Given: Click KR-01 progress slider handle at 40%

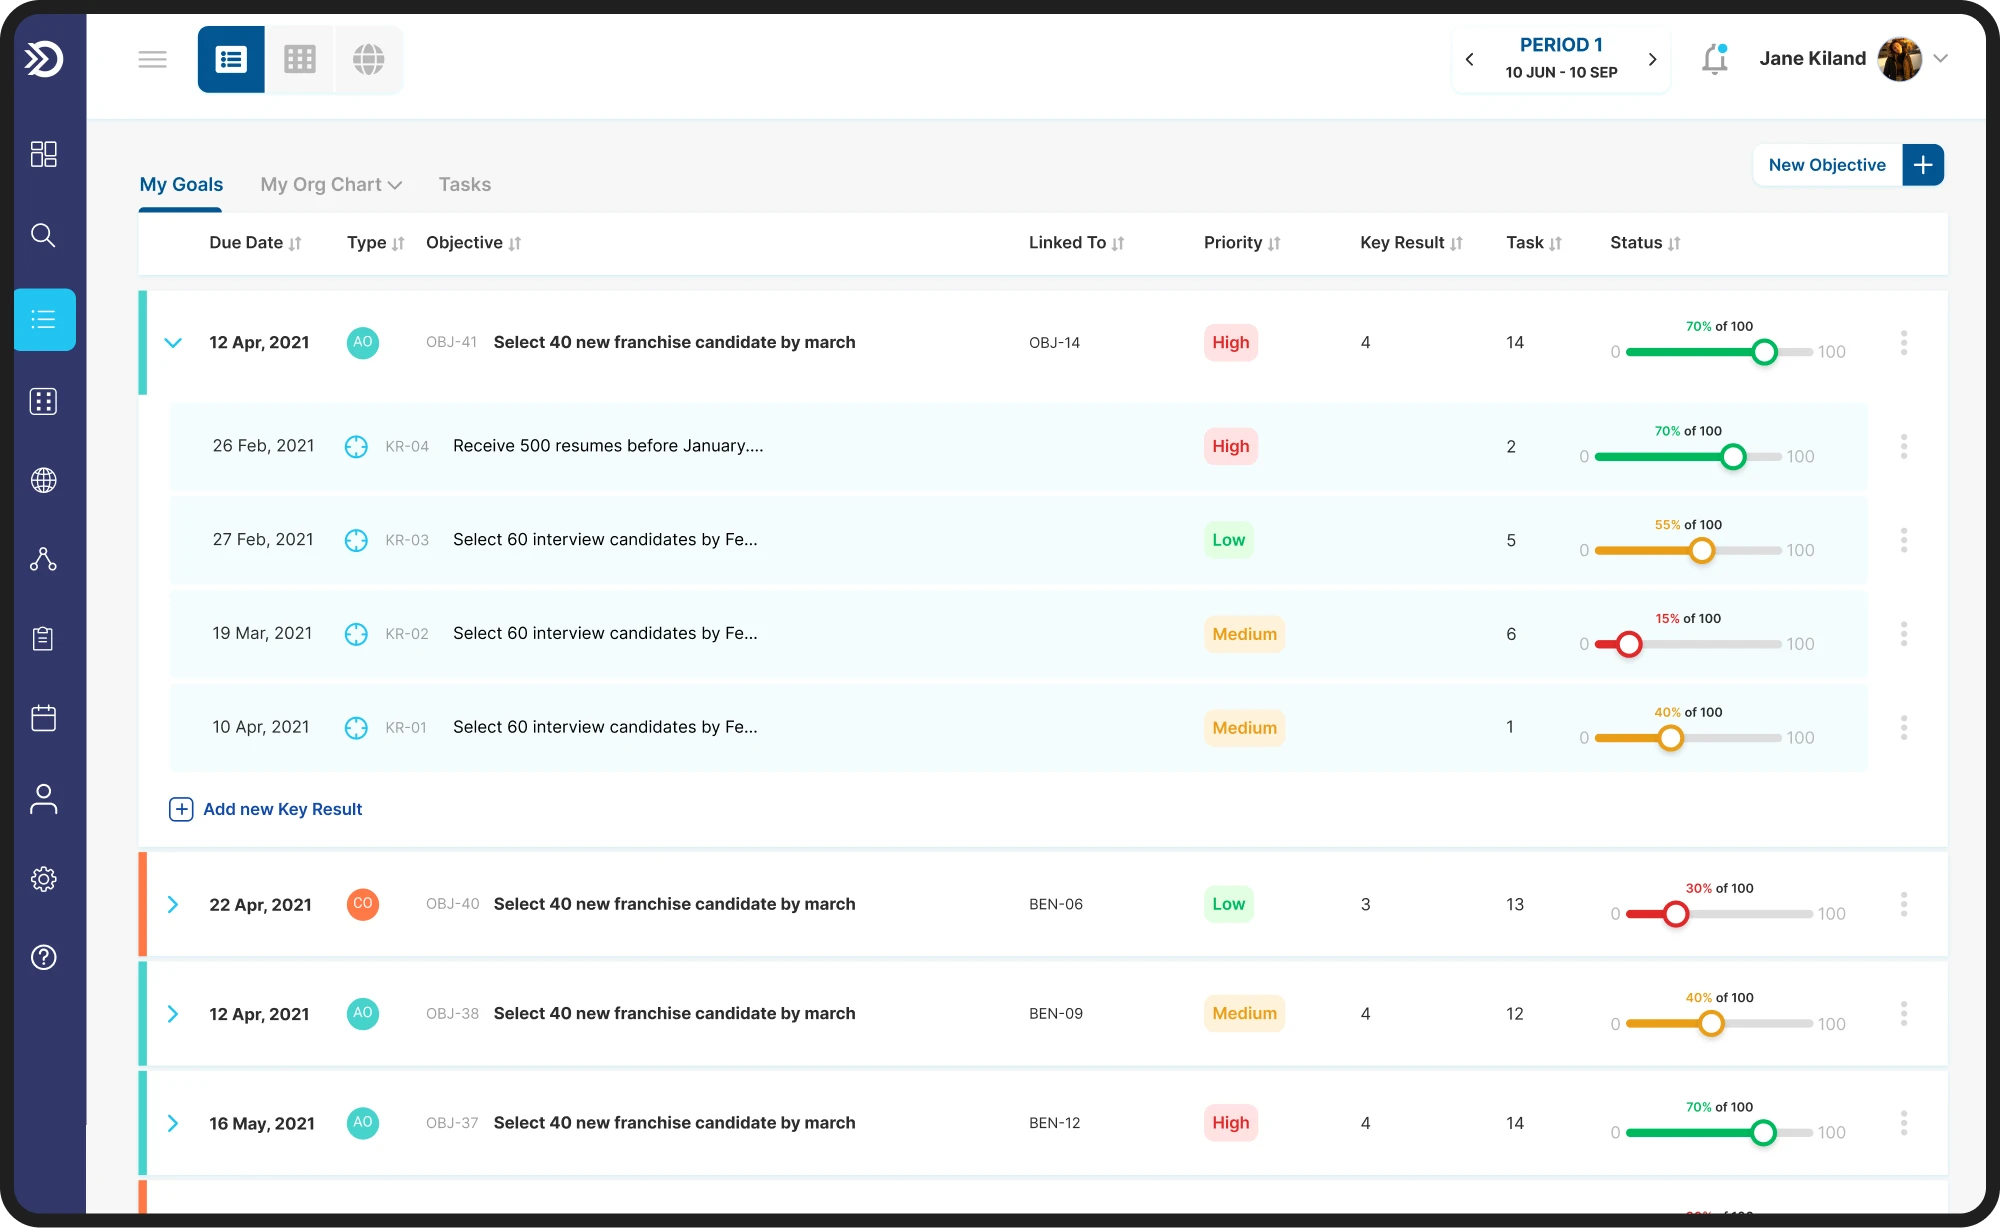Looking at the screenshot, I should pos(1670,738).
